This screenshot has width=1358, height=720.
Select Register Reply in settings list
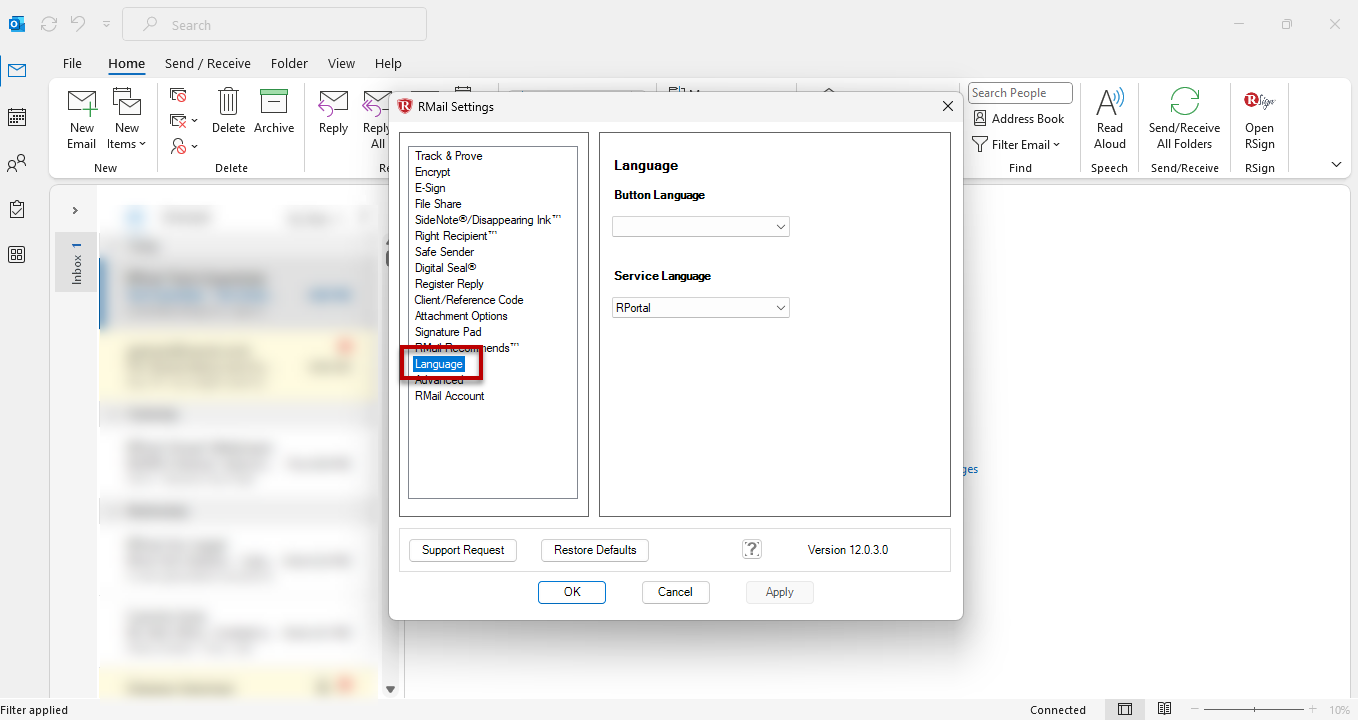point(450,284)
